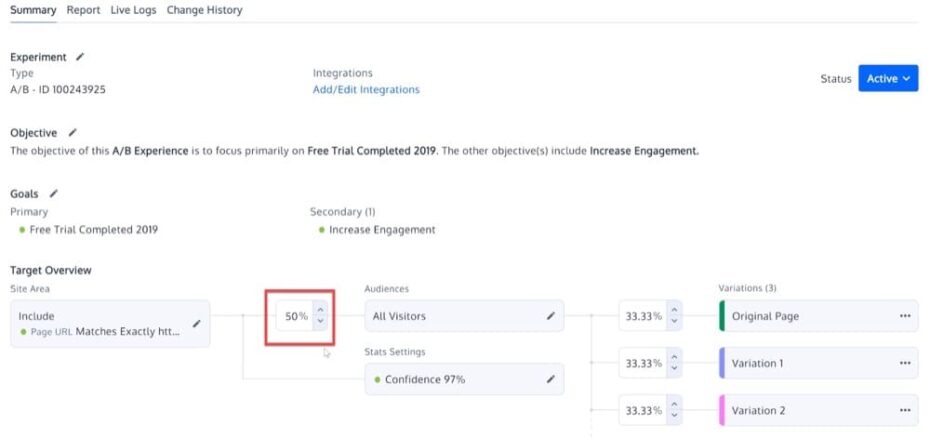
Task: Click the pencil icon next to Experiment
Action: click(80, 57)
